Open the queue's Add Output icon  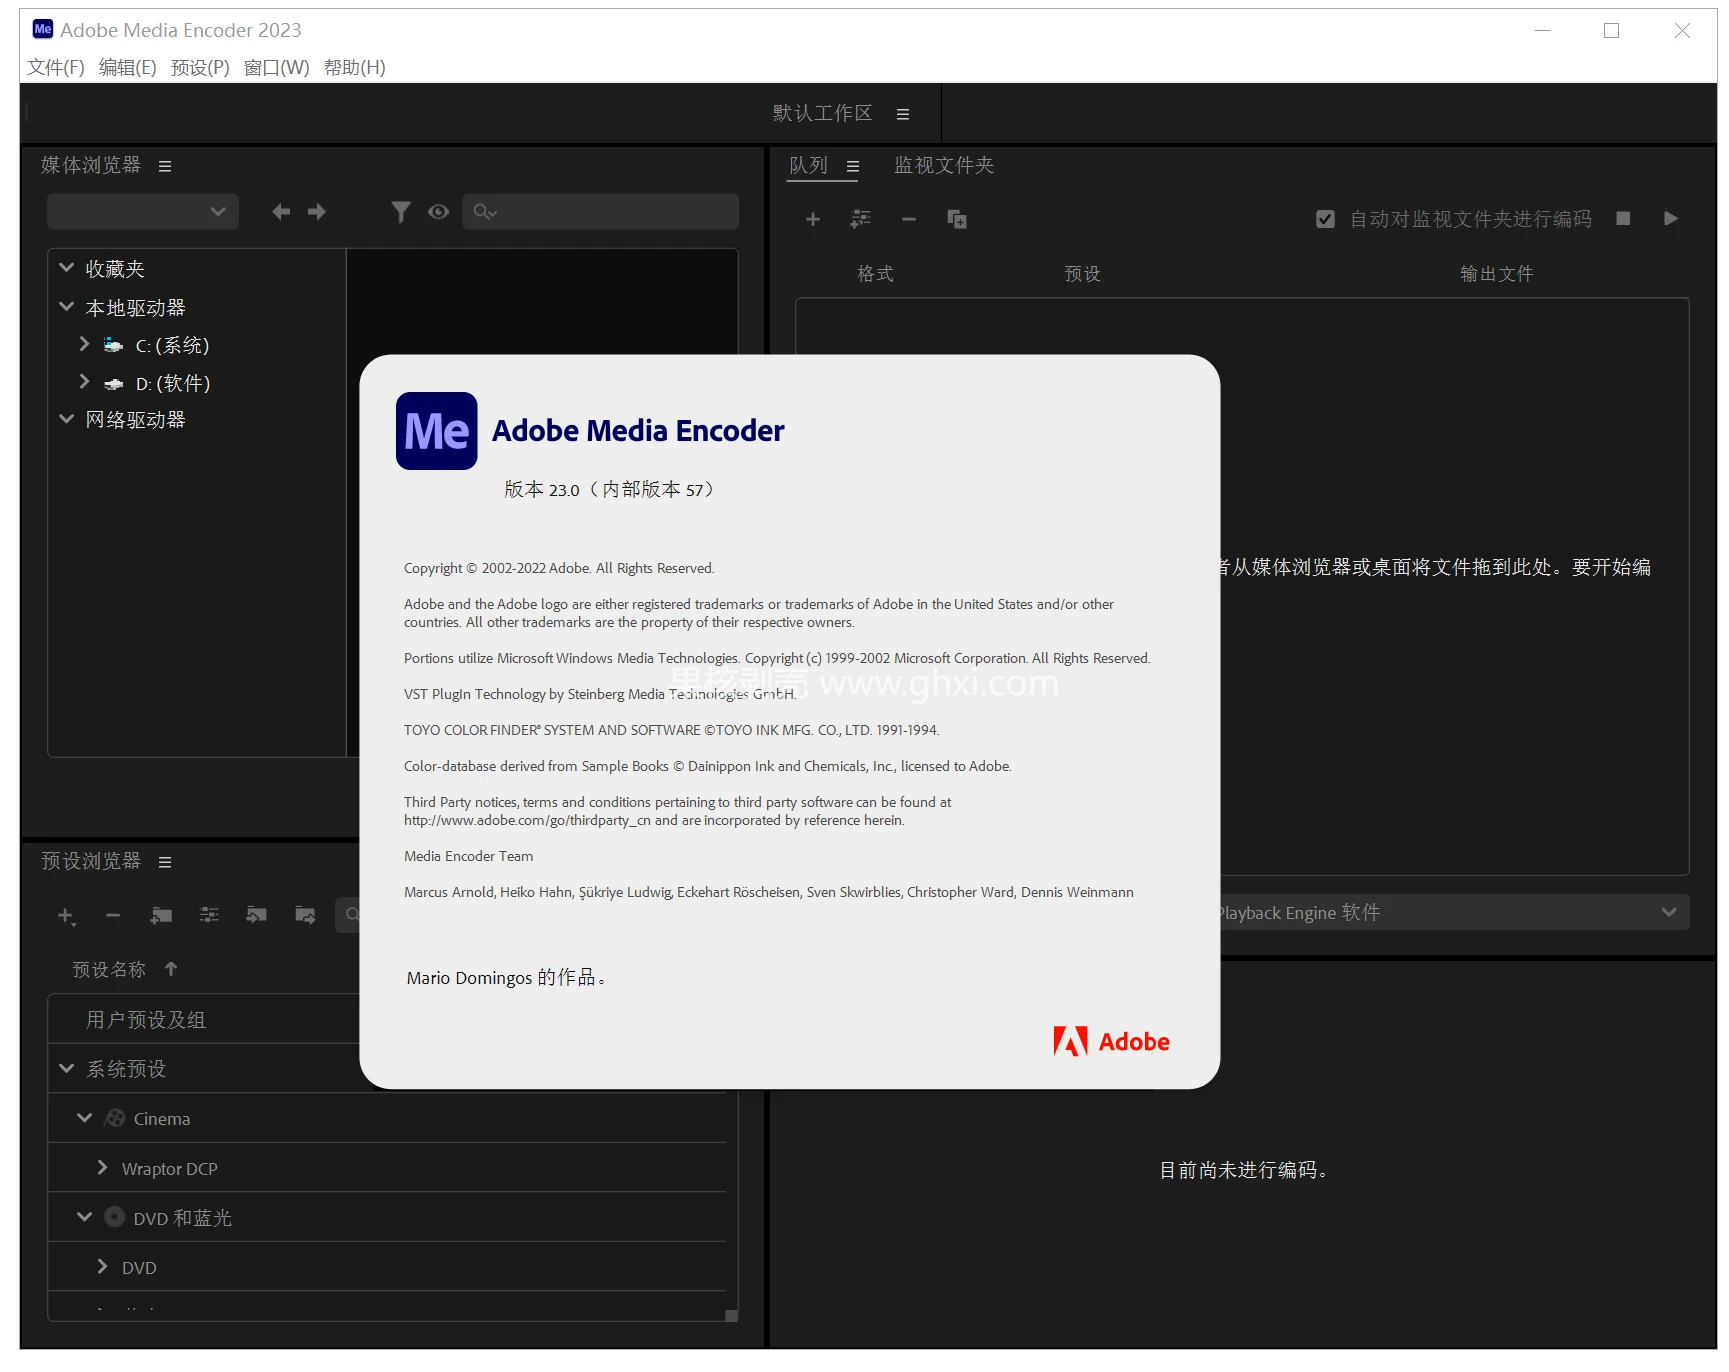[859, 219]
